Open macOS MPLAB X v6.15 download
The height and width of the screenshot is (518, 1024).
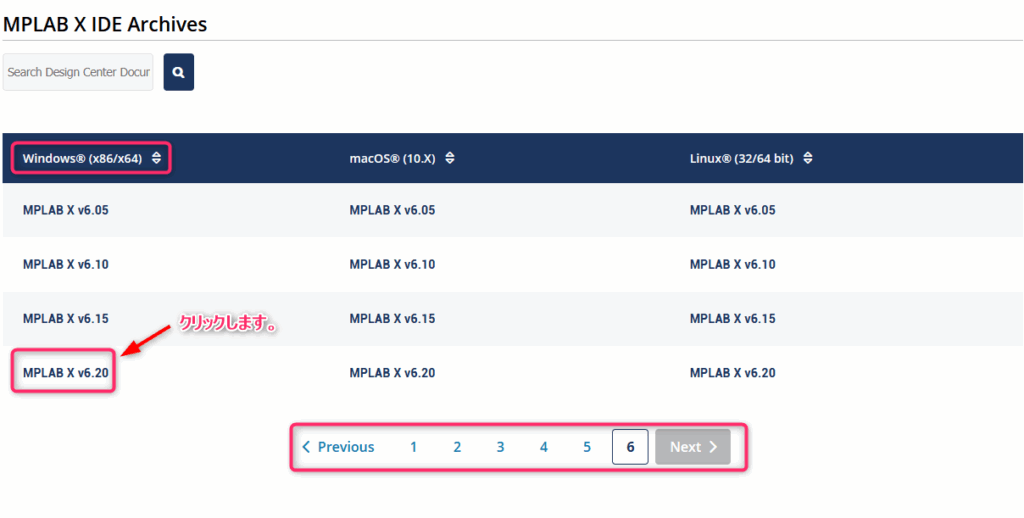[x=392, y=319]
